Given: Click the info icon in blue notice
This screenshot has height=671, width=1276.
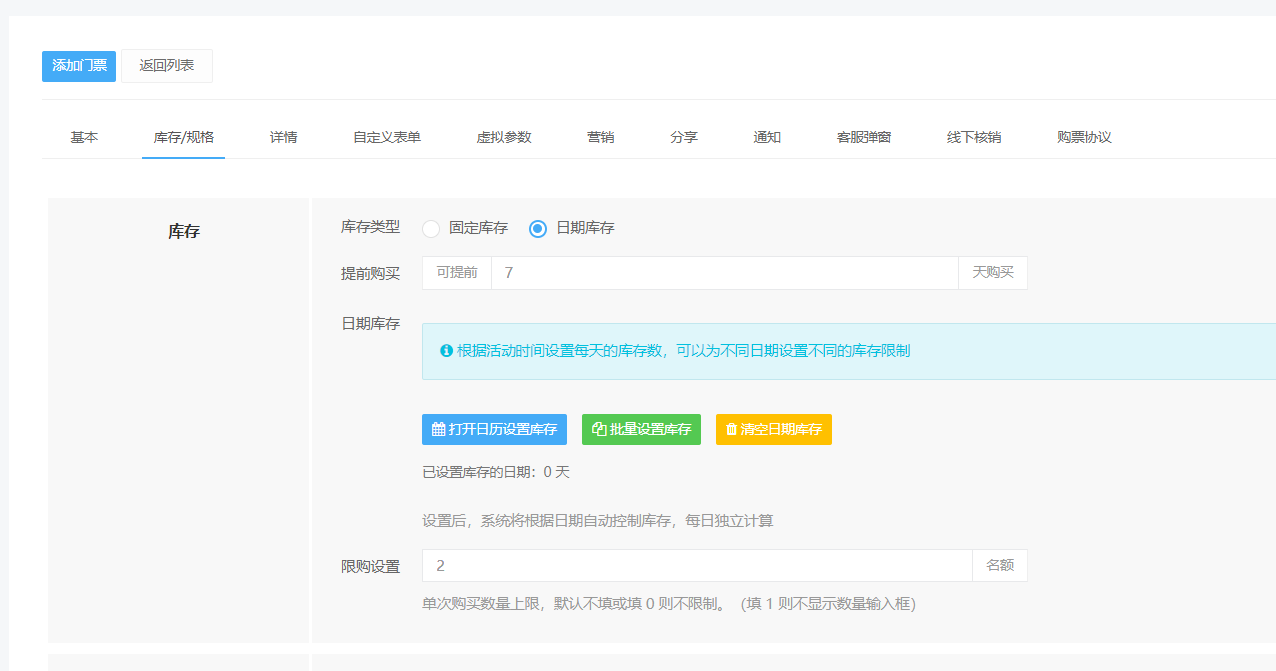Looking at the screenshot, I should (447, 351).
